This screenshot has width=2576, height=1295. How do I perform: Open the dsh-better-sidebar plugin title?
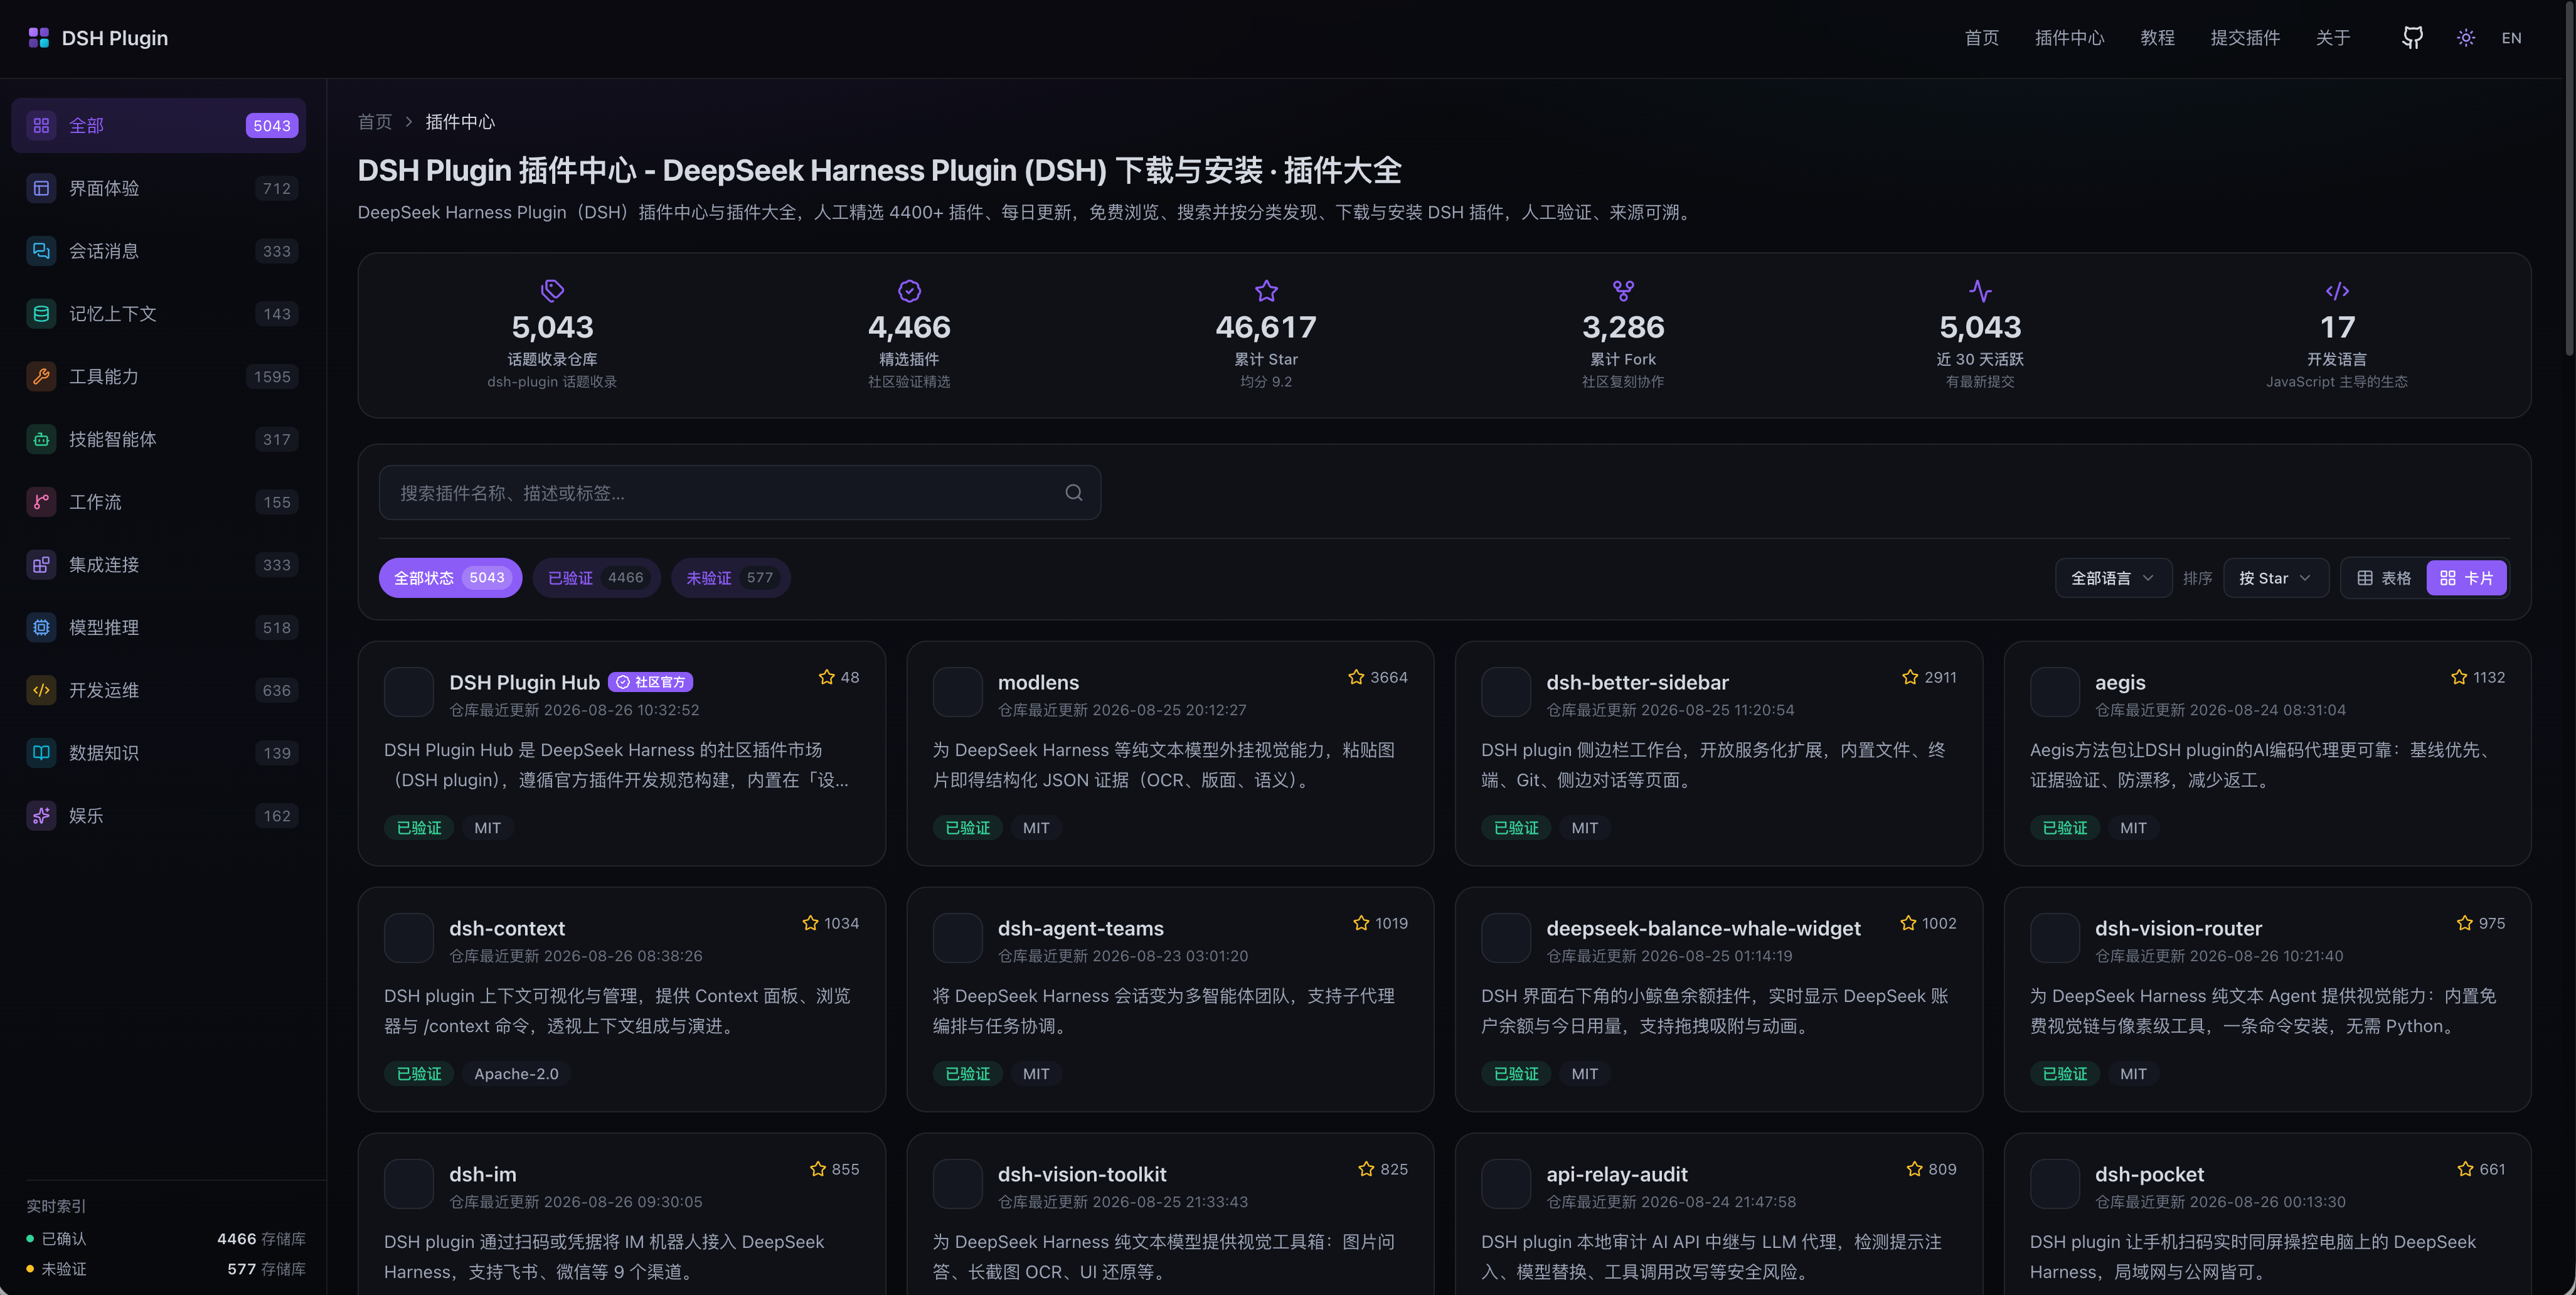[1637, 682]
